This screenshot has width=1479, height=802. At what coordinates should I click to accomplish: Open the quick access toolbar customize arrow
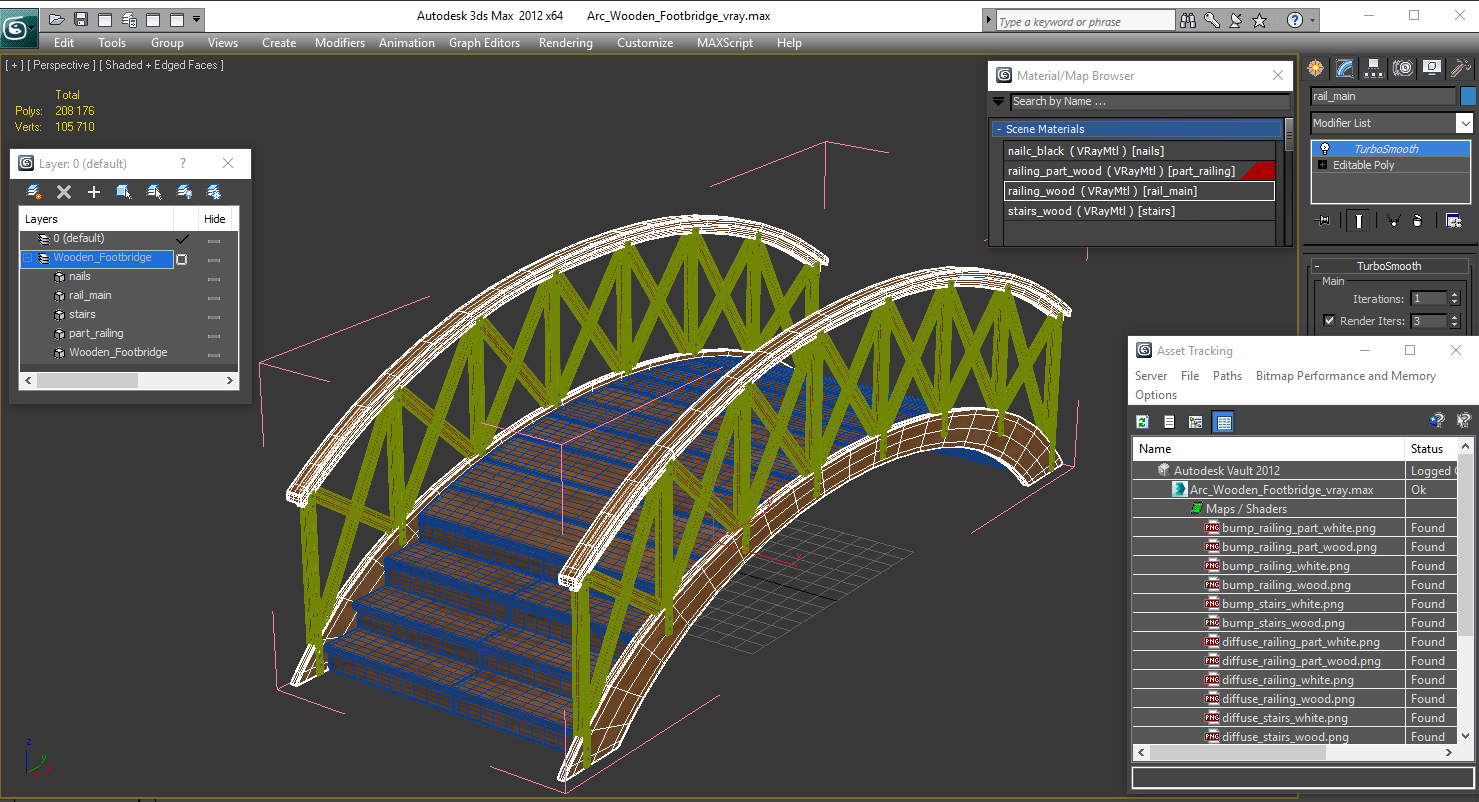tap(197, 19)
